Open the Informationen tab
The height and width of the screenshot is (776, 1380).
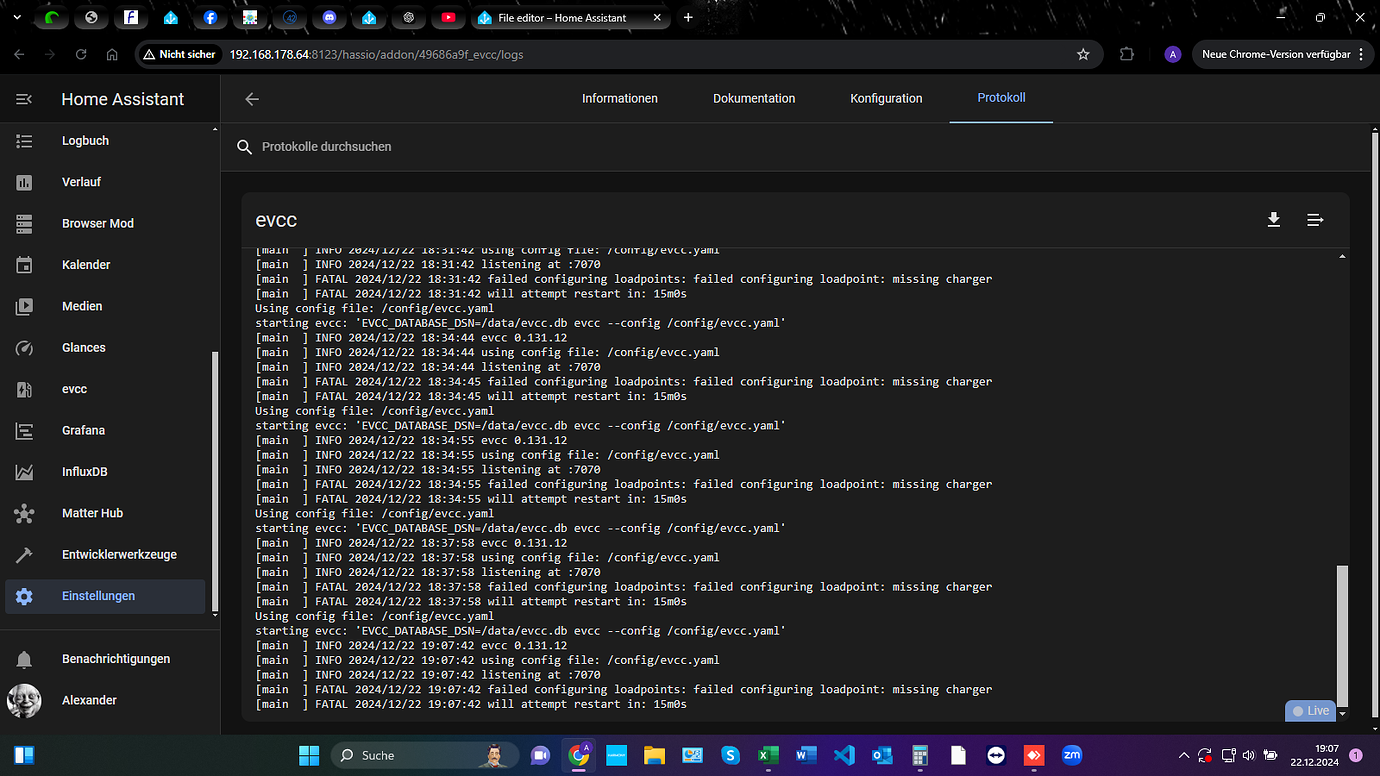pos(619,99)
